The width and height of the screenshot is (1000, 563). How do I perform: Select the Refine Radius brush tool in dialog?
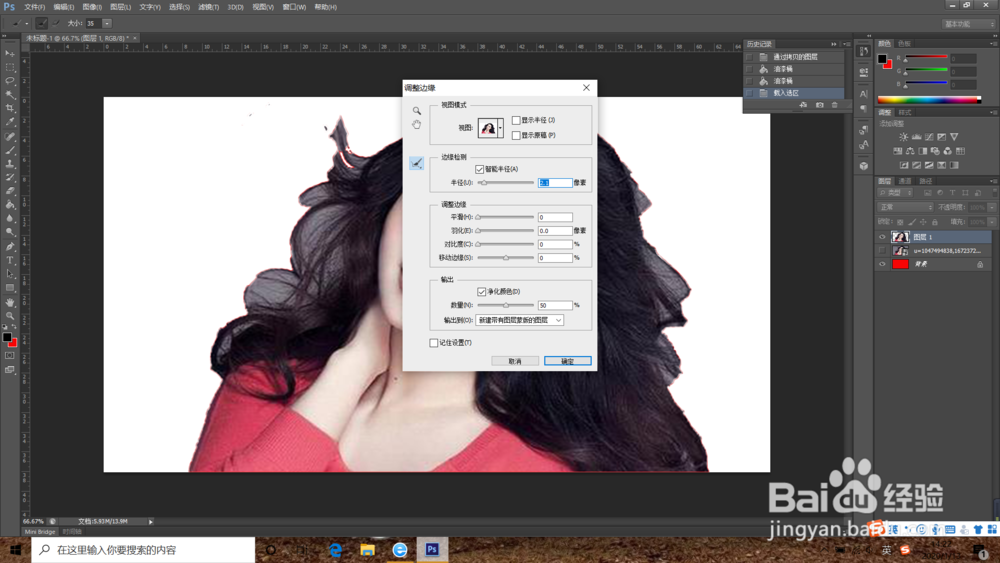click(416, 164)
